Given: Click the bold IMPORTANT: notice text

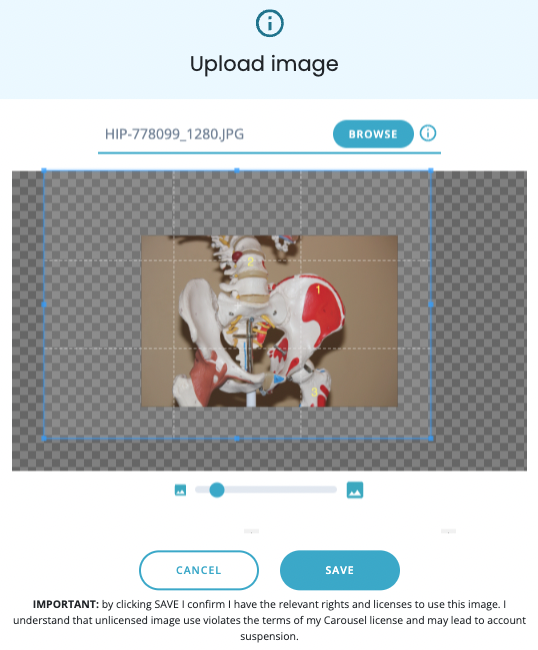Looking at the screenshot, I should click(66, 604).
